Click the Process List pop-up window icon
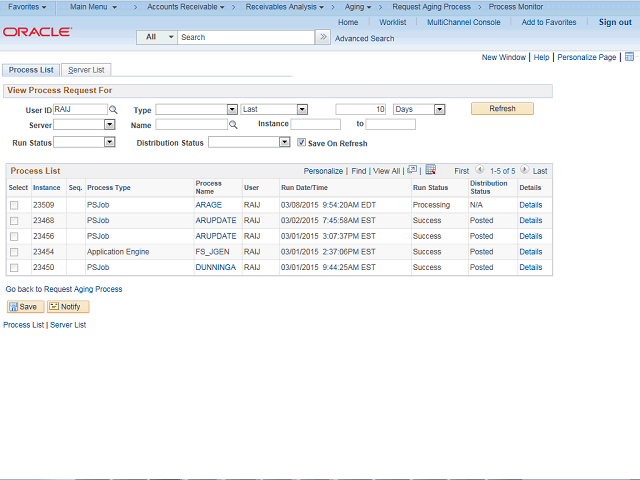Image resolution: width=640 pixels, height=480 pixels. [412, 170]
